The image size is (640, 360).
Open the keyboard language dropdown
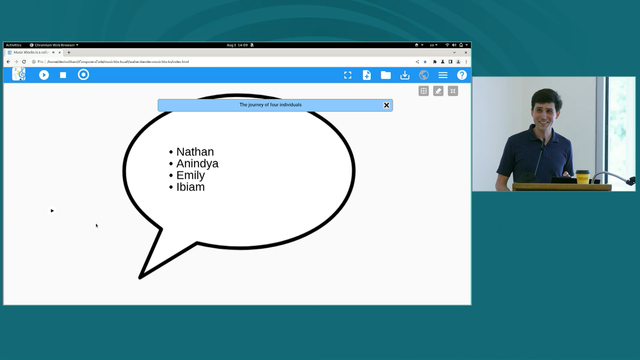pyautogui.click(x=433, y=45)
